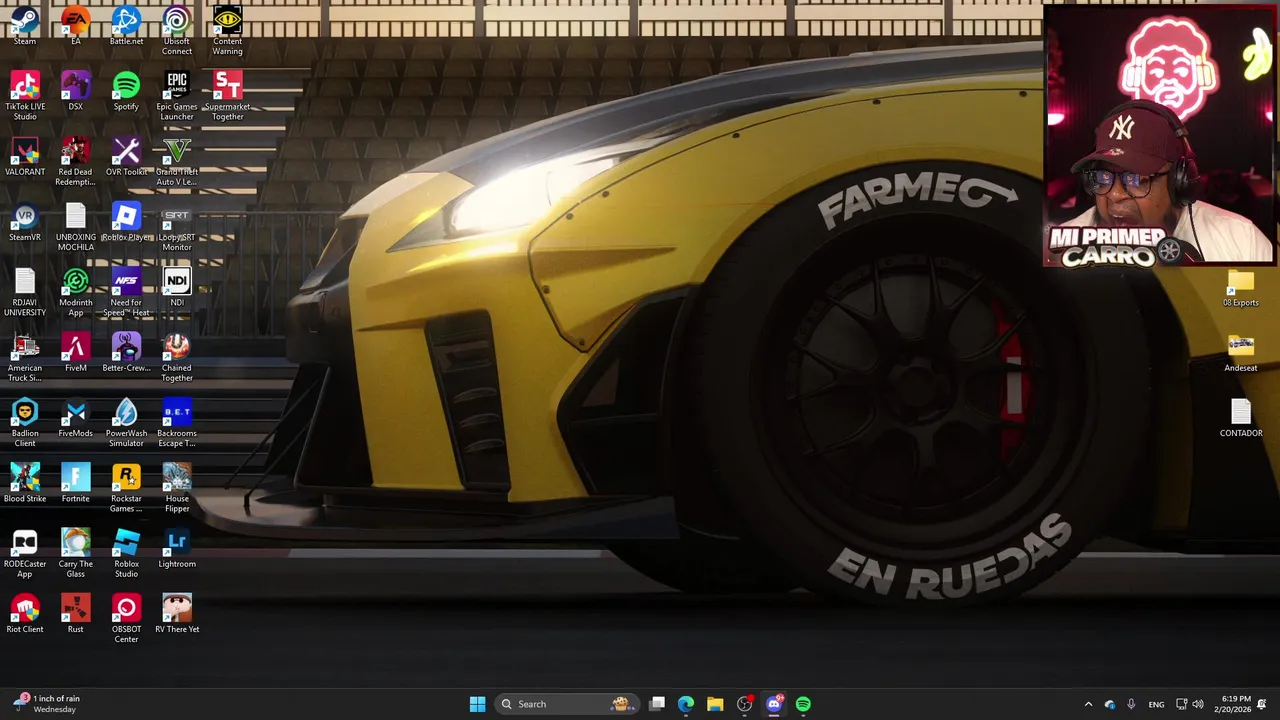Click the taskbar Search box
The height and width of the screenshot is (720, 1280).
coord(567,704)
